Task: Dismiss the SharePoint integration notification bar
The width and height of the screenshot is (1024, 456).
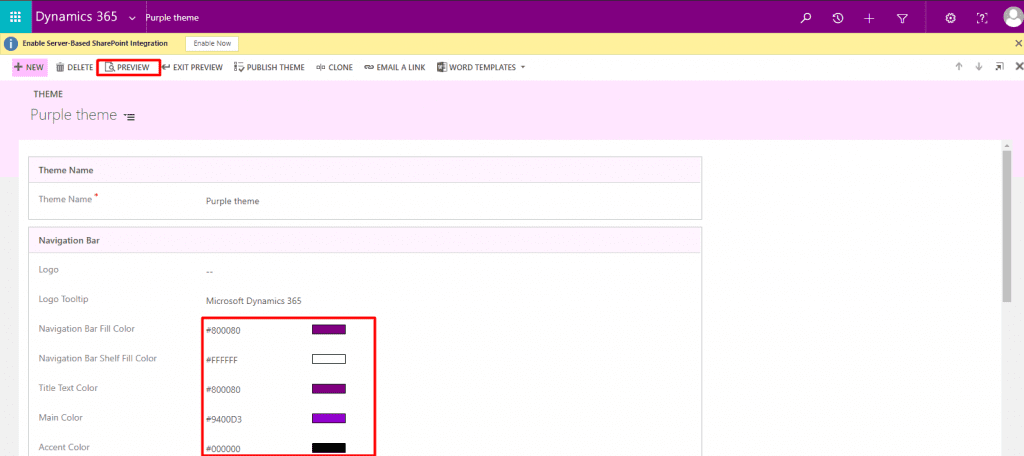Action: click(x=1017, y=44)
